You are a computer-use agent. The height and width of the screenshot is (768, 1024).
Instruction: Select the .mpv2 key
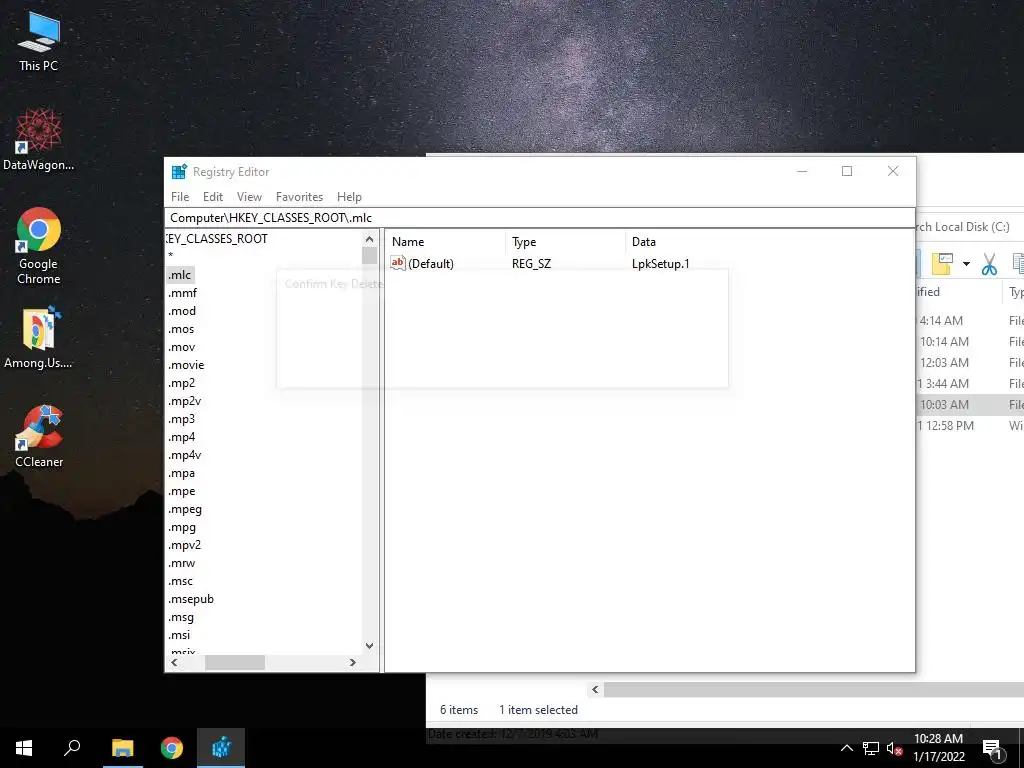point(184,545)
